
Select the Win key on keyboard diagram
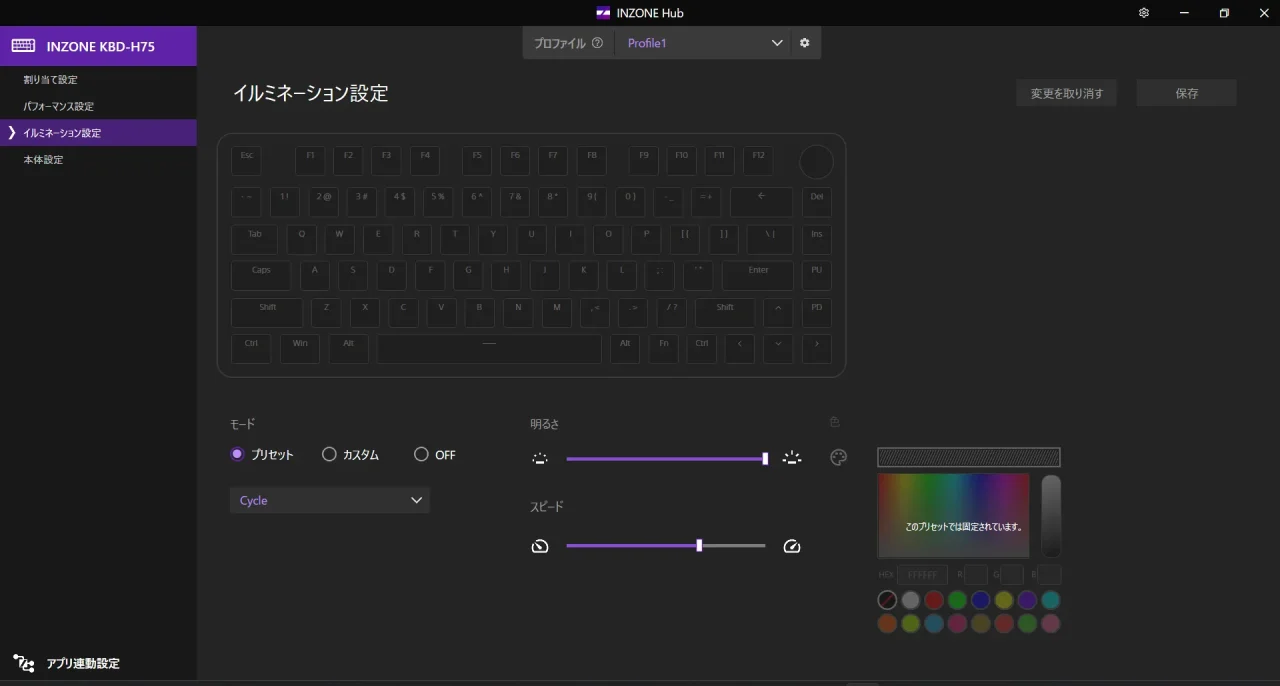[300, 348]
